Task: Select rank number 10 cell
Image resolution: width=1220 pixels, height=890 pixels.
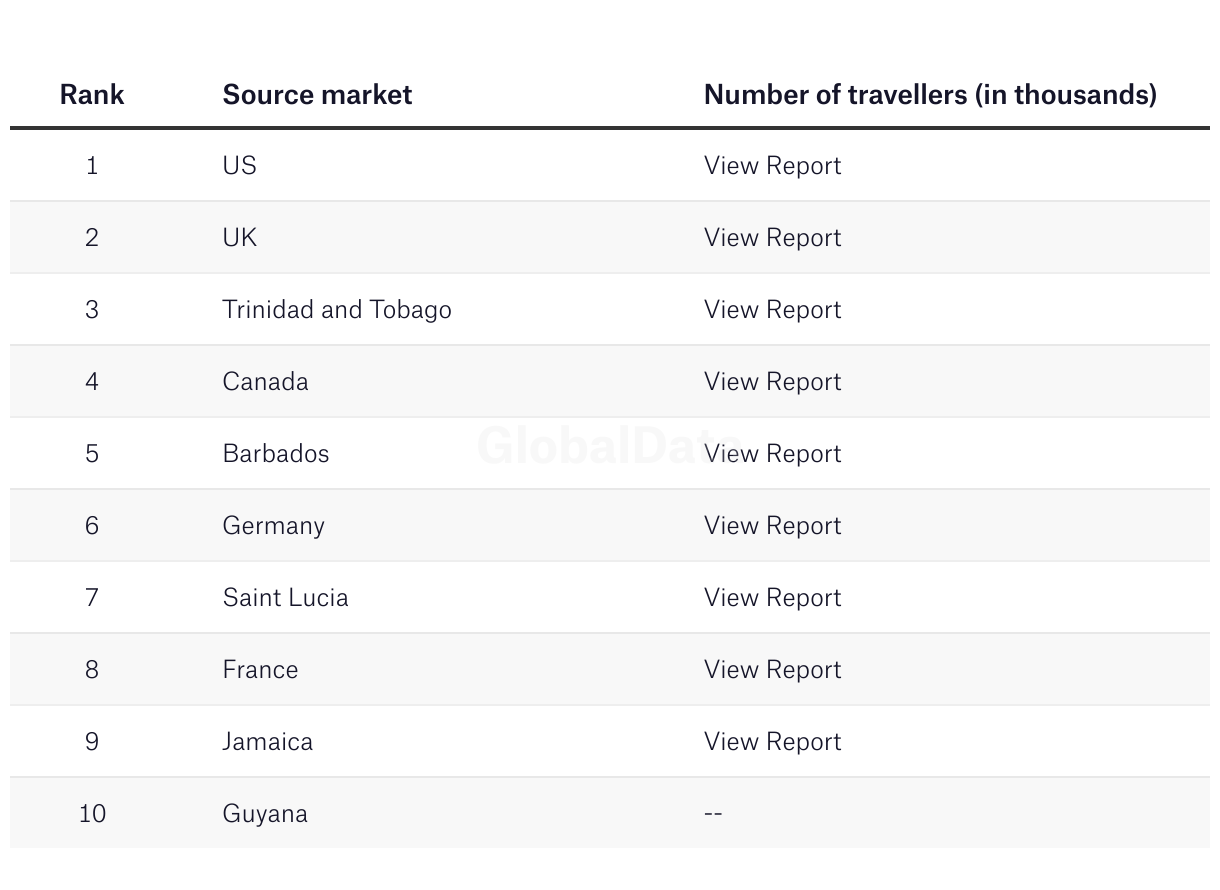Action: click(92, 814)
